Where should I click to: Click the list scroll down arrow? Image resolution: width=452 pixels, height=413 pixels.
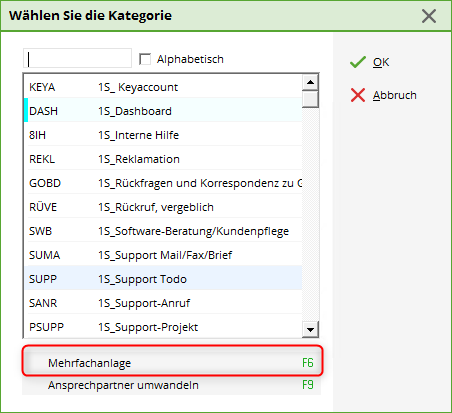pyautogui.click(x=310, y=330)
